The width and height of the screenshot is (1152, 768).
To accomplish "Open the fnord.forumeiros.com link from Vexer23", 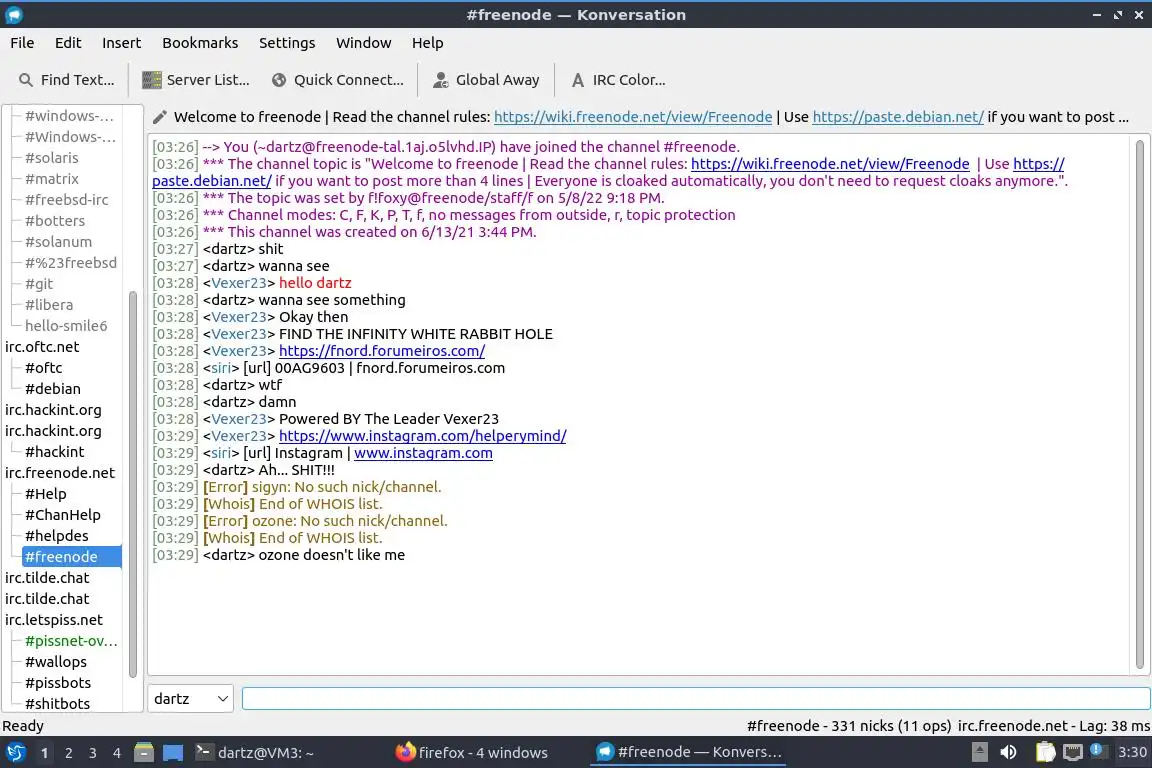I will 382,351.
